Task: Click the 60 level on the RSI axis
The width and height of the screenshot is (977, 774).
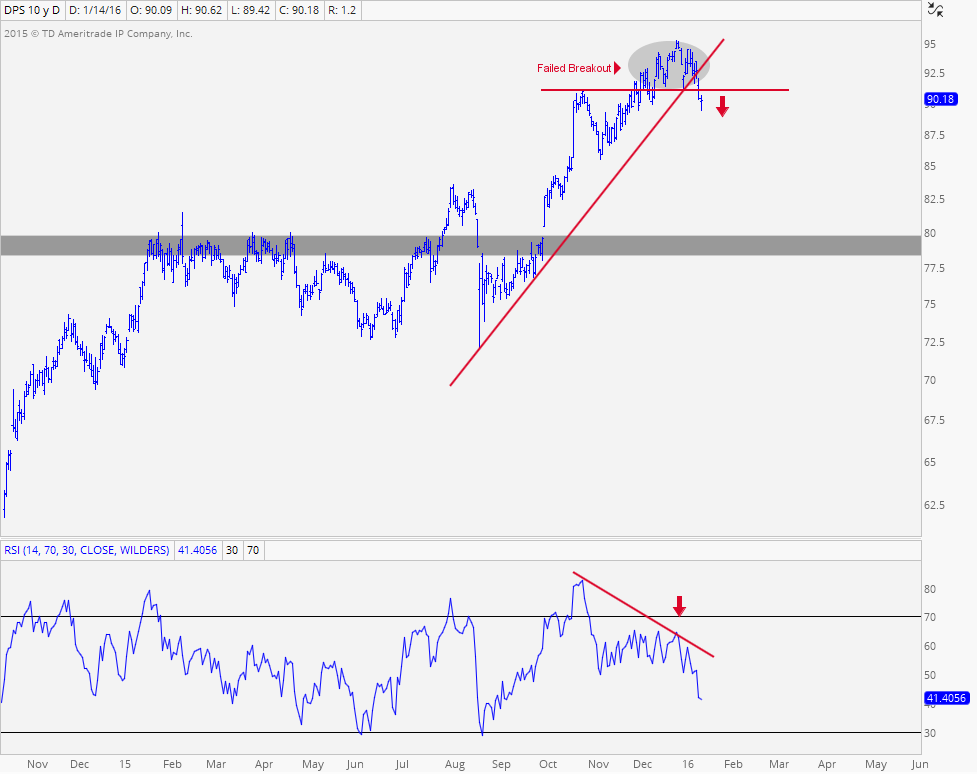Action: (x=930, y=646)
